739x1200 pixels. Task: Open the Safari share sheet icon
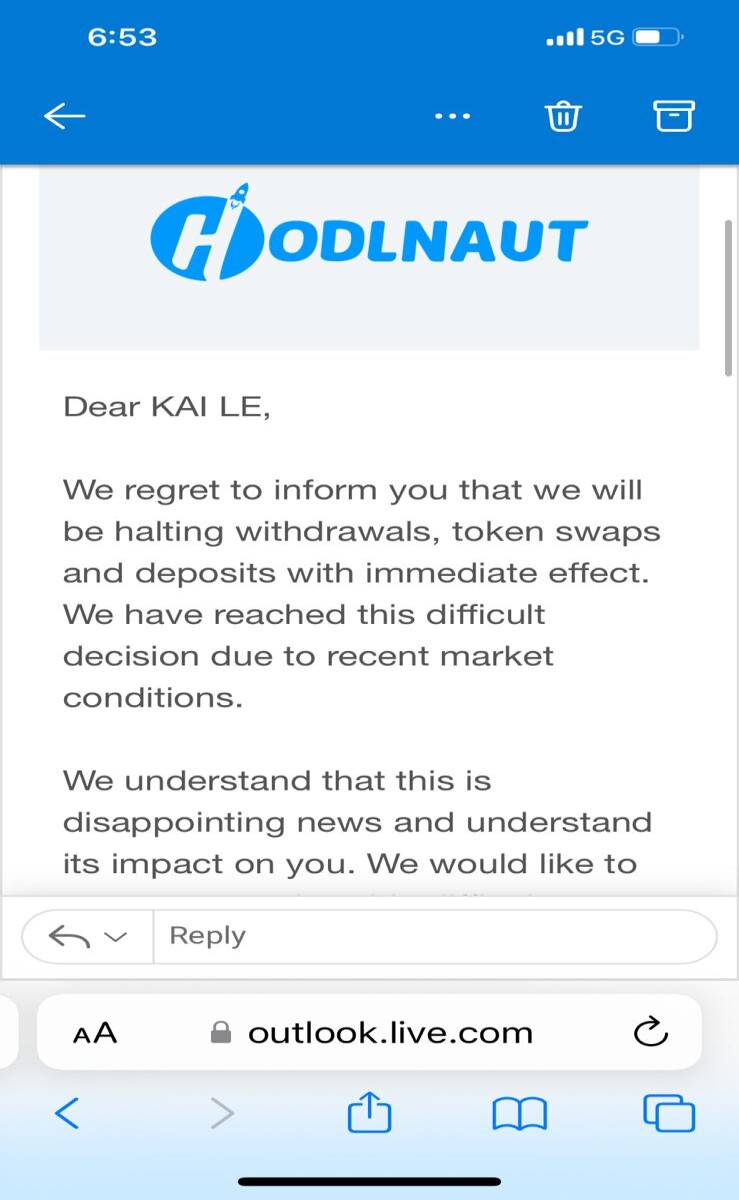pyautogui.click(x=369, y=1111)
